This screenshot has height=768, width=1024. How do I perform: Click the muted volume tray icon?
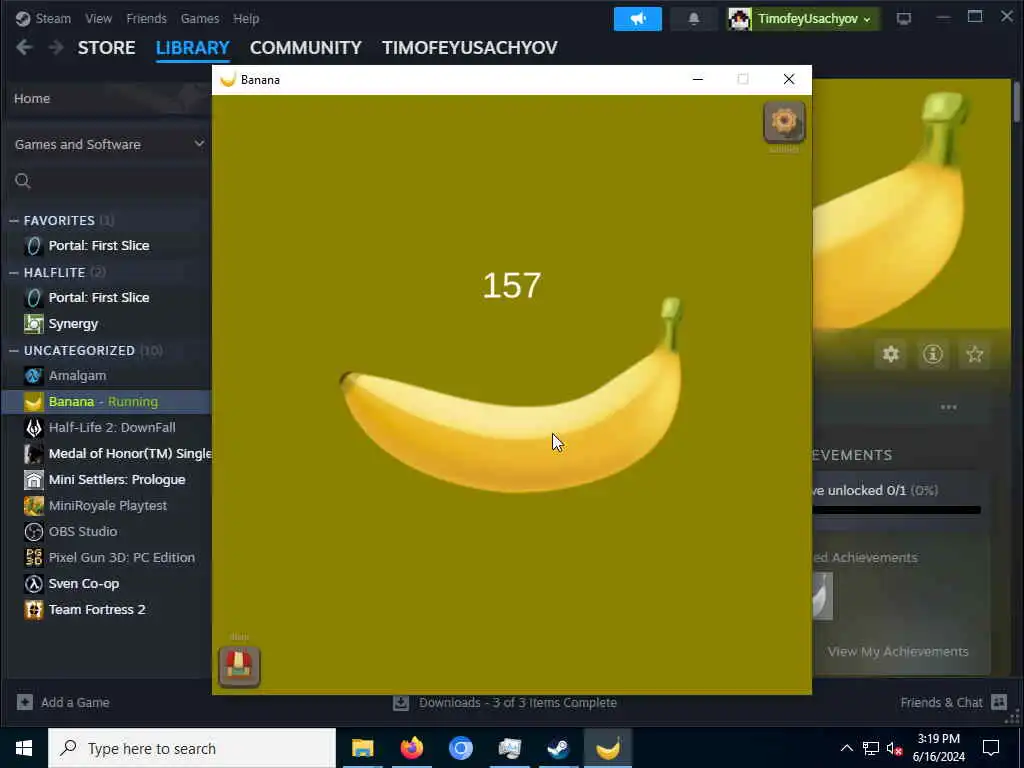pos(894,748)
